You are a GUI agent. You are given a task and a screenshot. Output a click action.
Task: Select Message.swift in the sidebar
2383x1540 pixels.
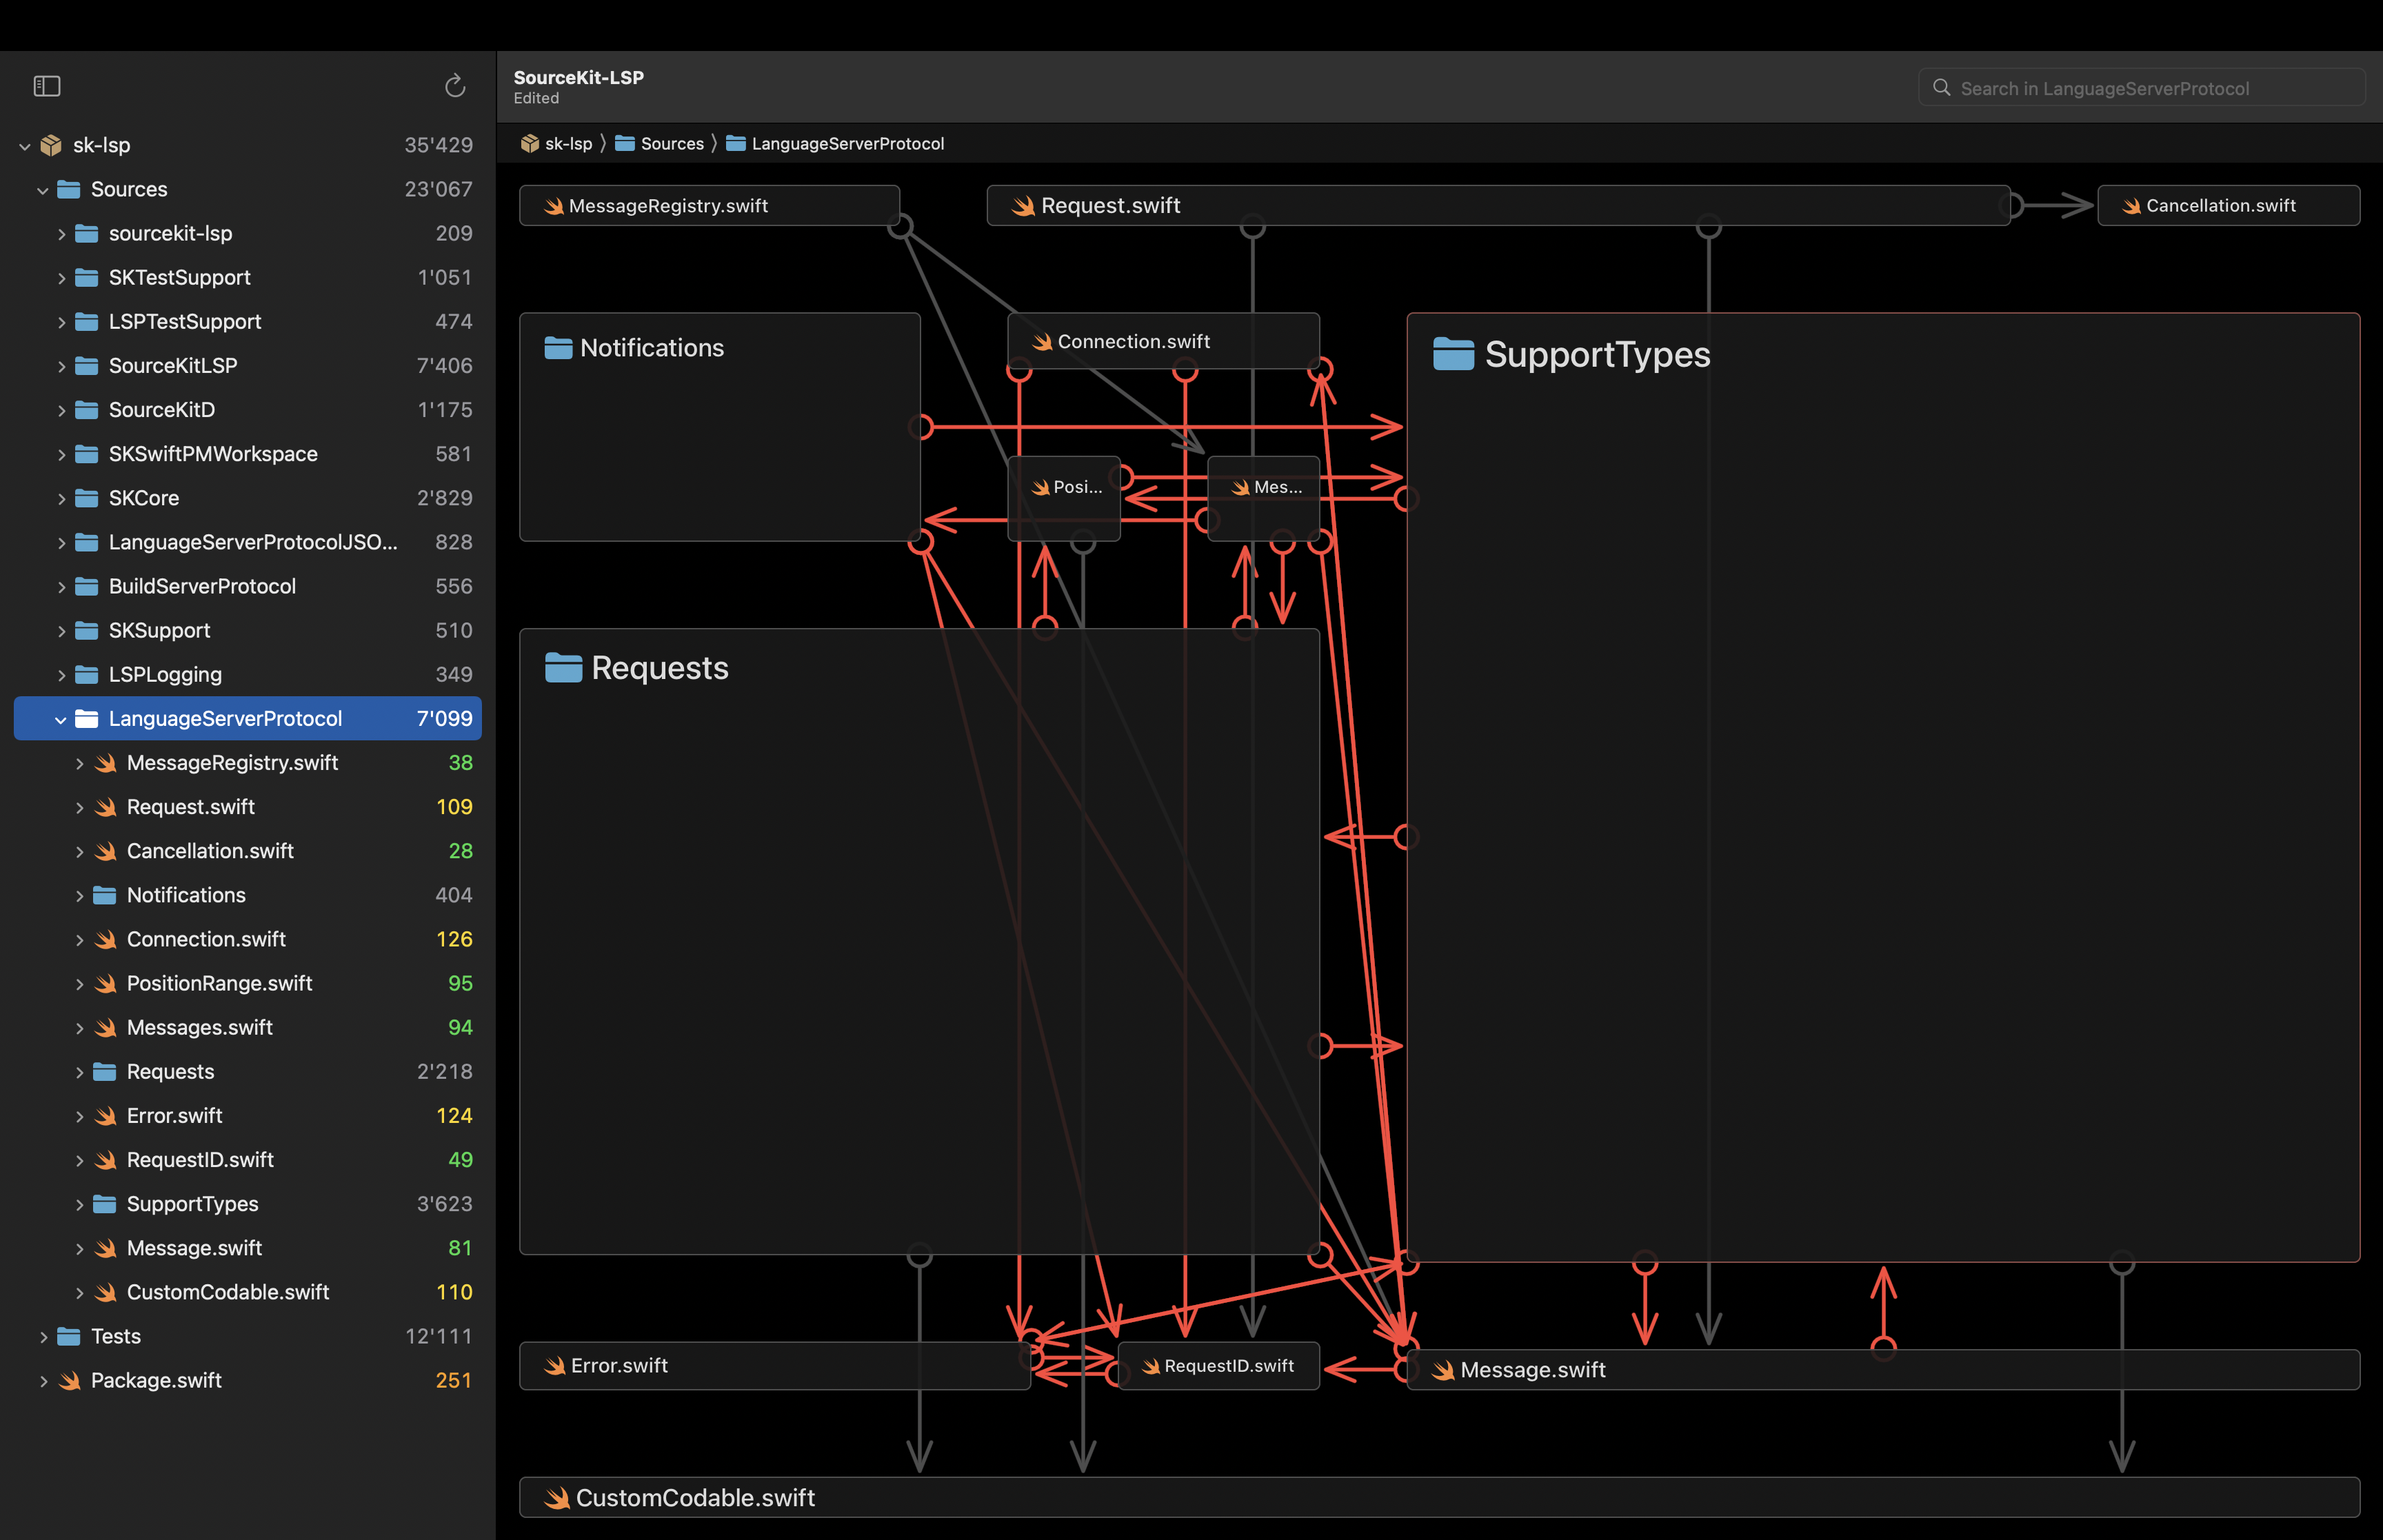[248, 1248]
